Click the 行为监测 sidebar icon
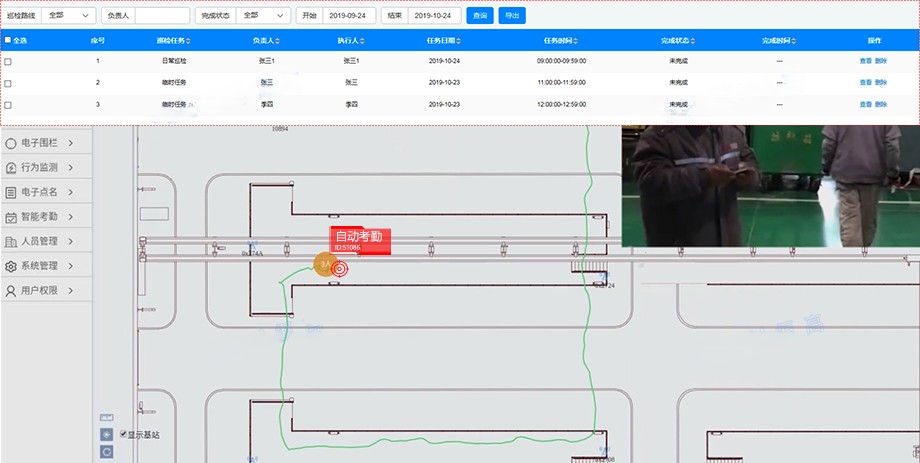Viewport: 920px width, 463px height. pos(11,167)
